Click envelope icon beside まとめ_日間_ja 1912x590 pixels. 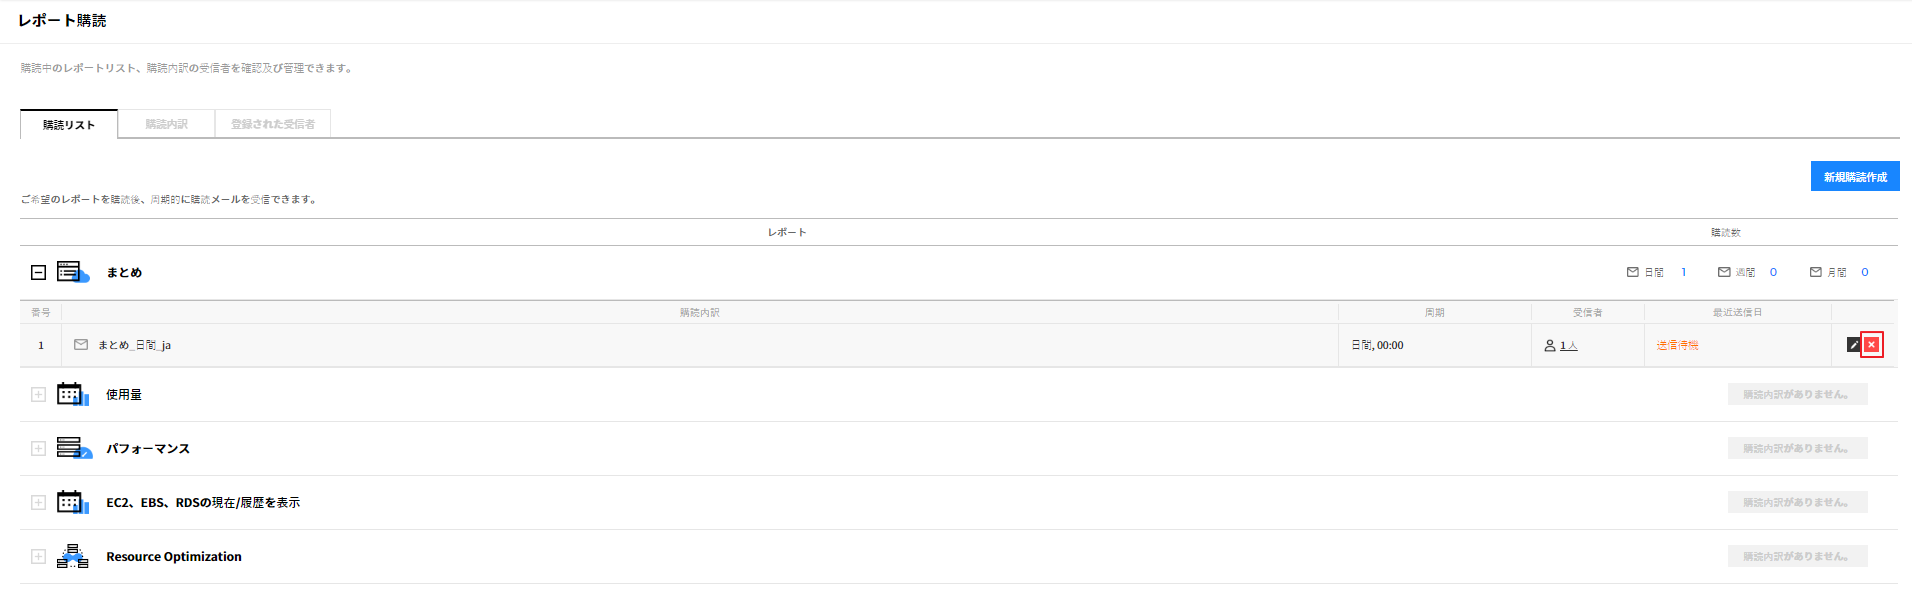point(81,345)
